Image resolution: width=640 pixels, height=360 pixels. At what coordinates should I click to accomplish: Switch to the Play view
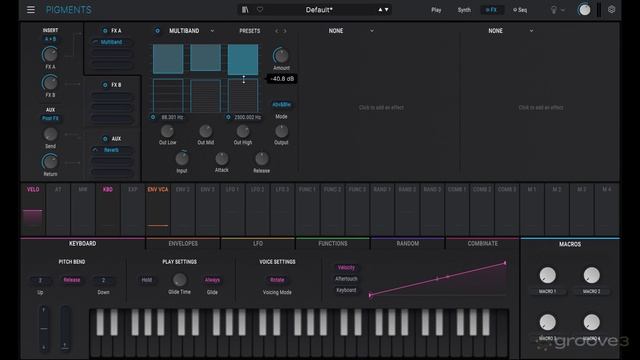click(x=436, y=10)
